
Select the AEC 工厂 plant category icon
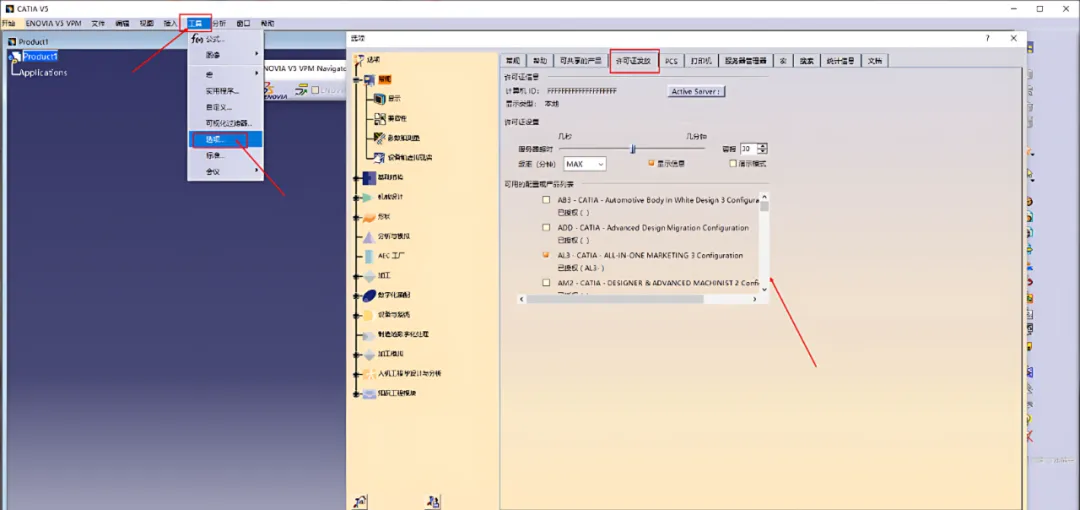click(368, 256)
